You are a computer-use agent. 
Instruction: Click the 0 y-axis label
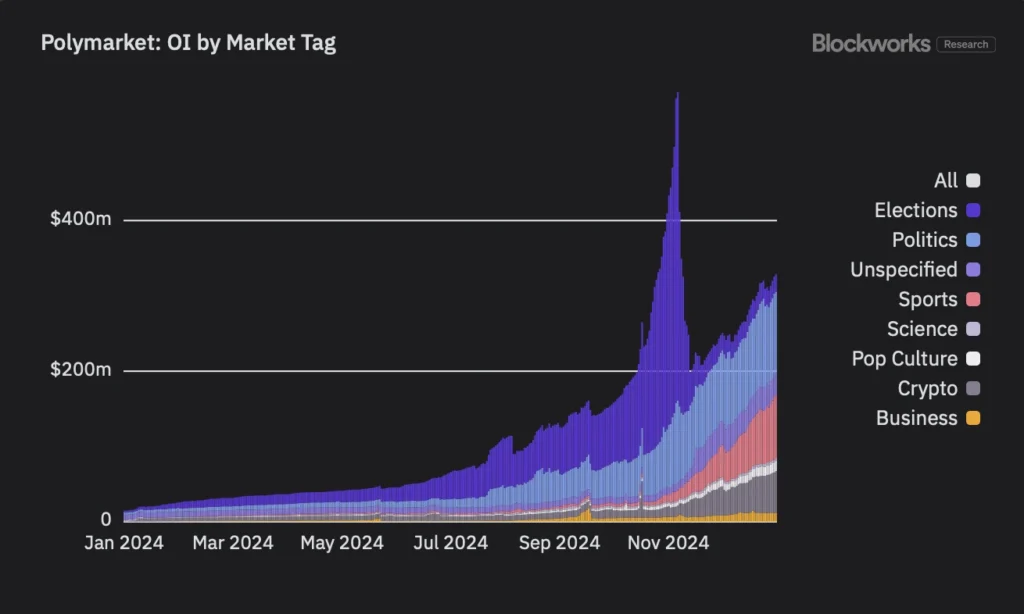(x=106, y=519)
